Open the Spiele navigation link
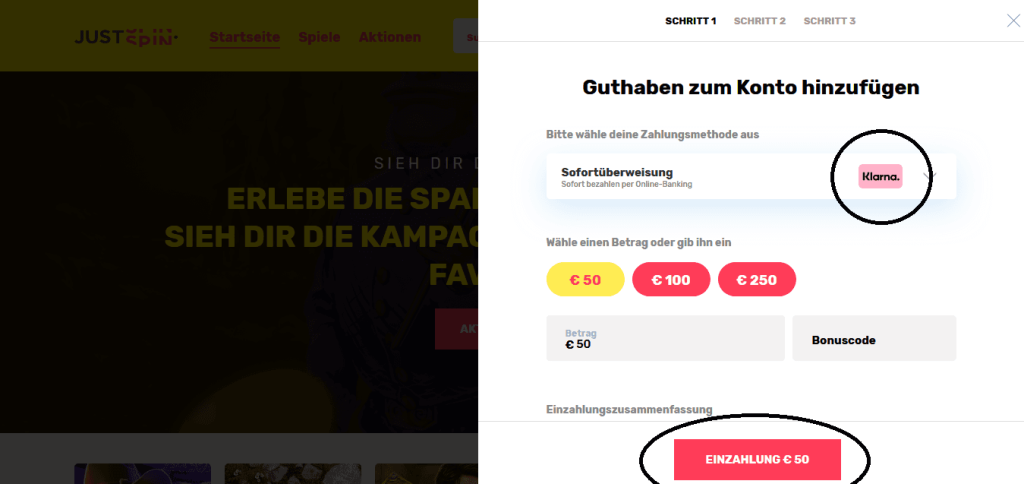The image size is (1024, 484). click(x=319, y=37)
